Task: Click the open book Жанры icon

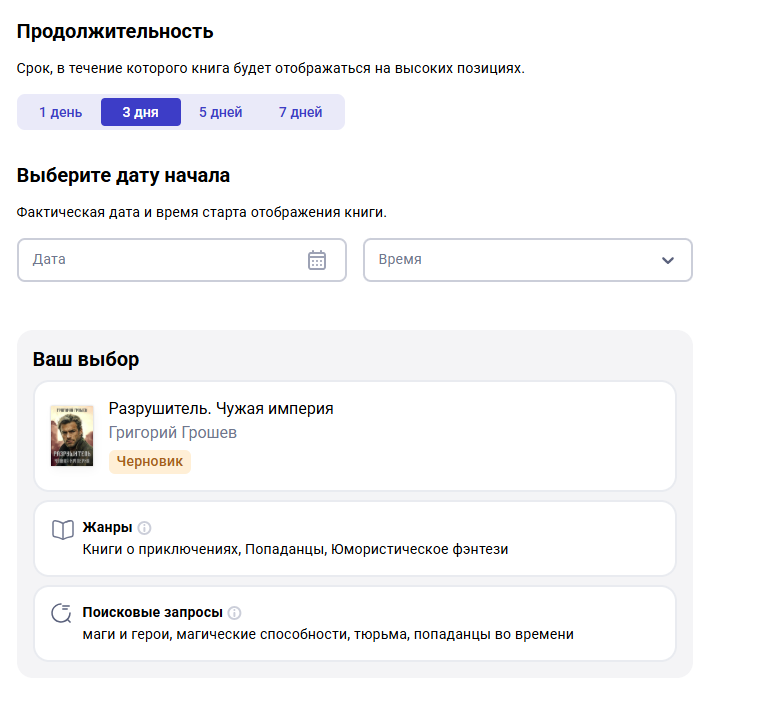Action: 63,530
